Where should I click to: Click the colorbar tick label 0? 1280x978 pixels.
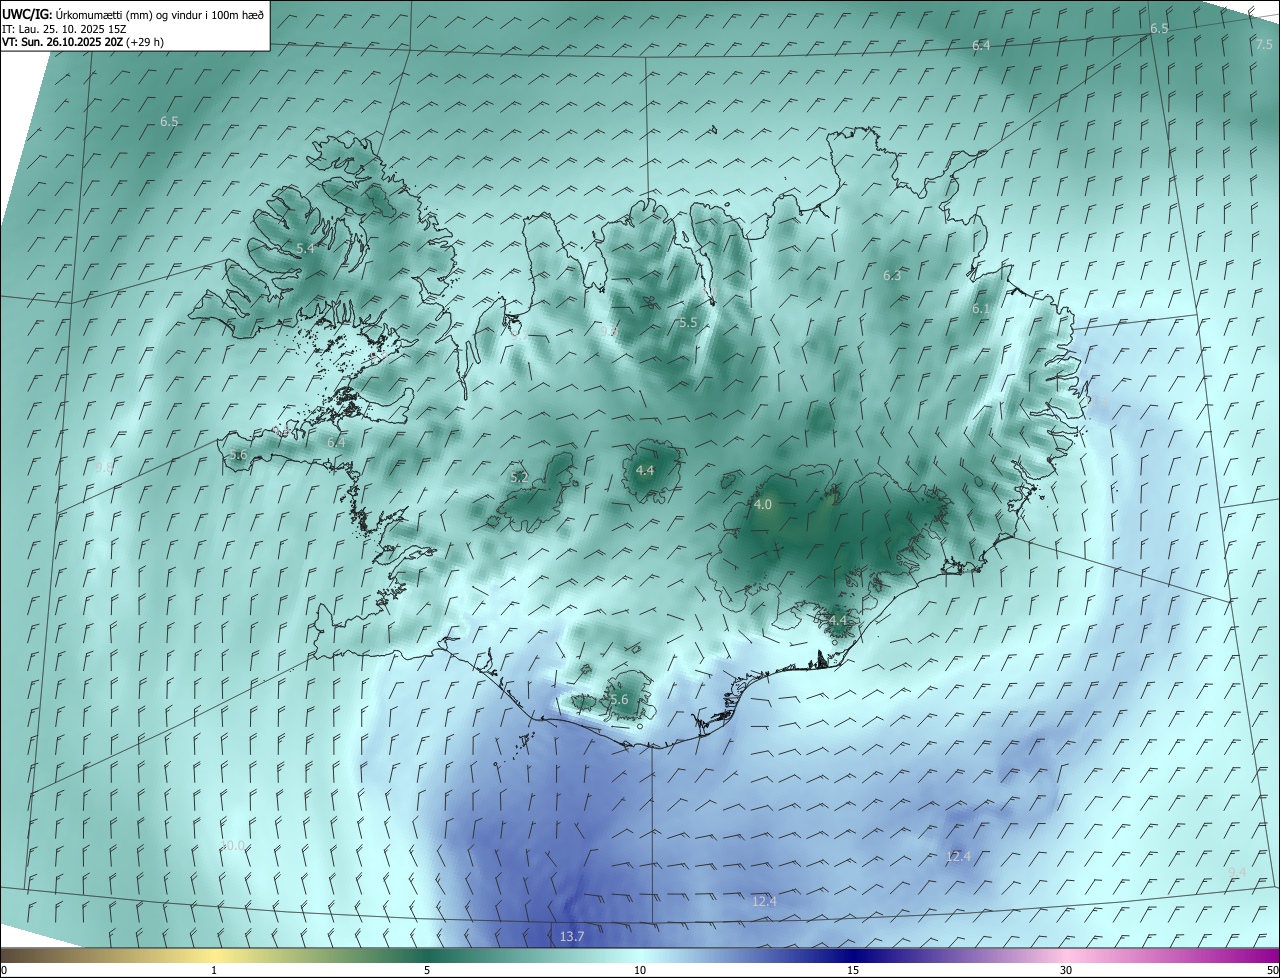click(x=4, y=970)
